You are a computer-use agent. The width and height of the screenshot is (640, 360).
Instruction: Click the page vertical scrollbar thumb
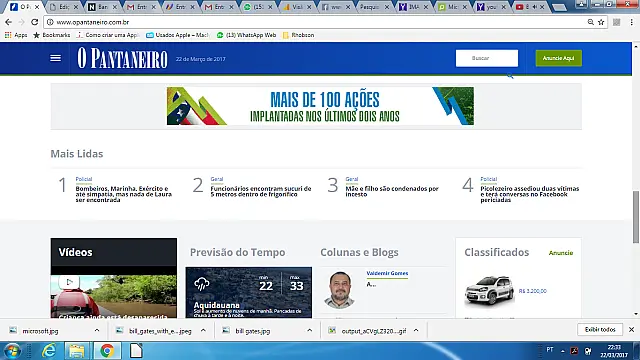[x=636, y=216]
